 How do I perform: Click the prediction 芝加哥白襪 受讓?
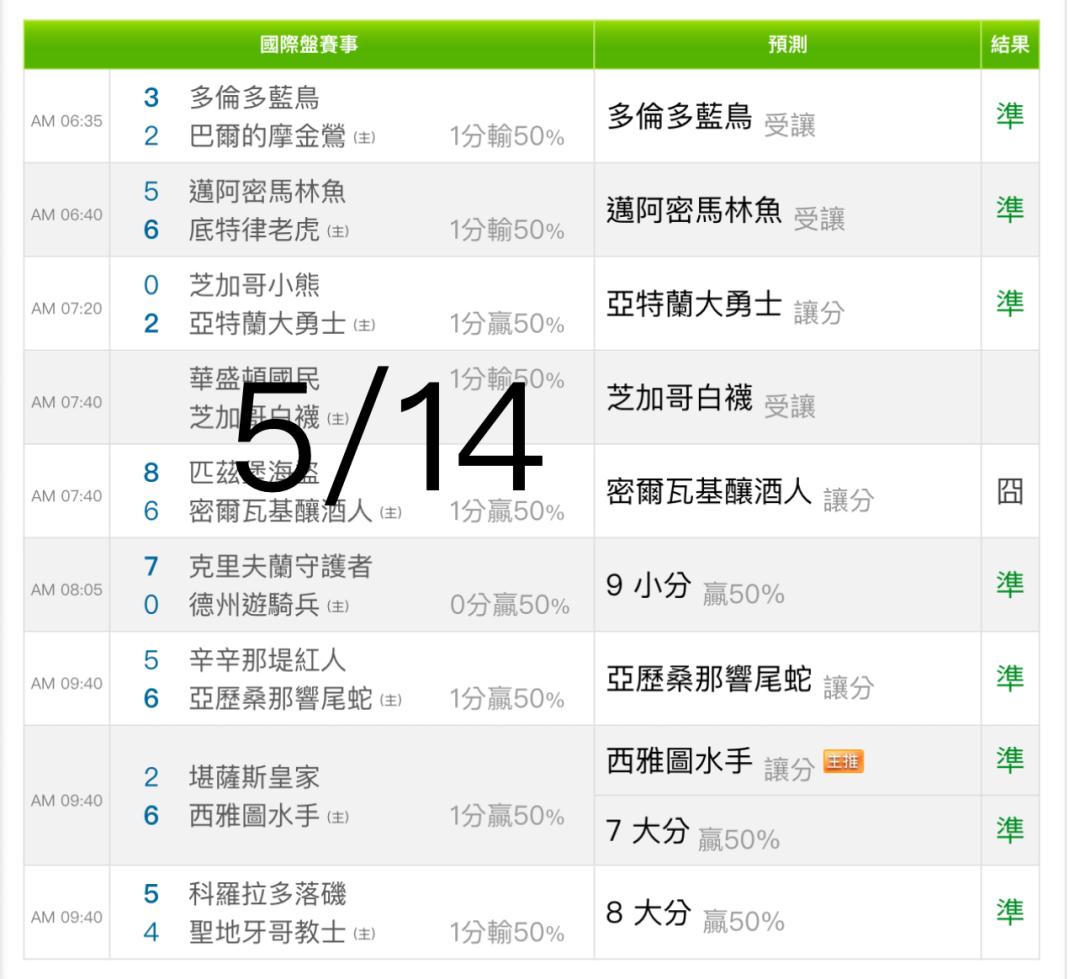711,400
